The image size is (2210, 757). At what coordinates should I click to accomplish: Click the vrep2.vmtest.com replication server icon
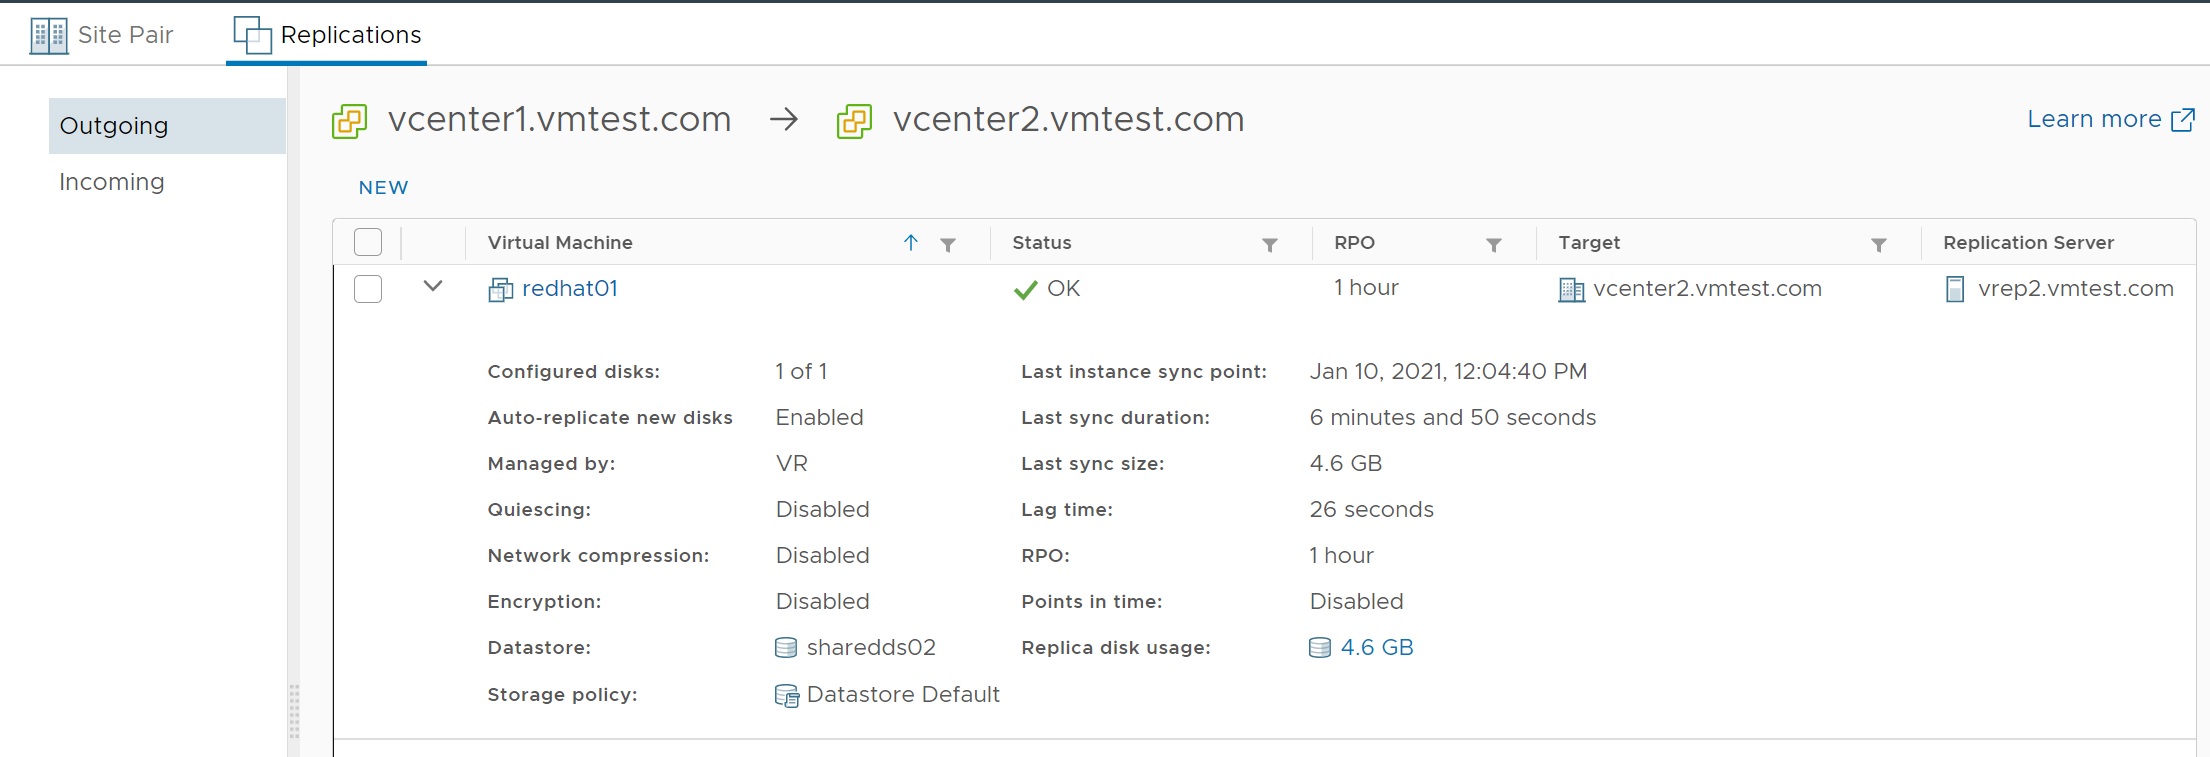1955,289
